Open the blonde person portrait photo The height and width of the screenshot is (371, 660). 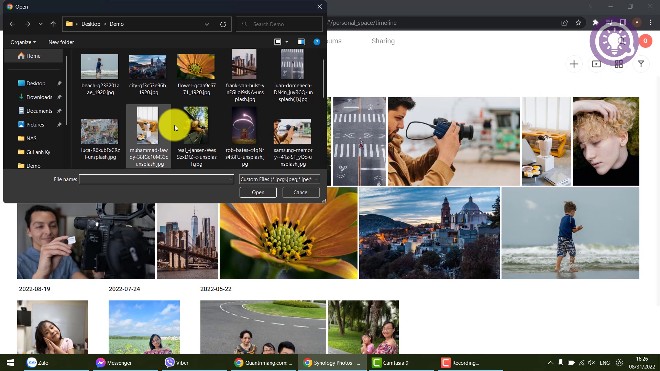tap(606, 141)
